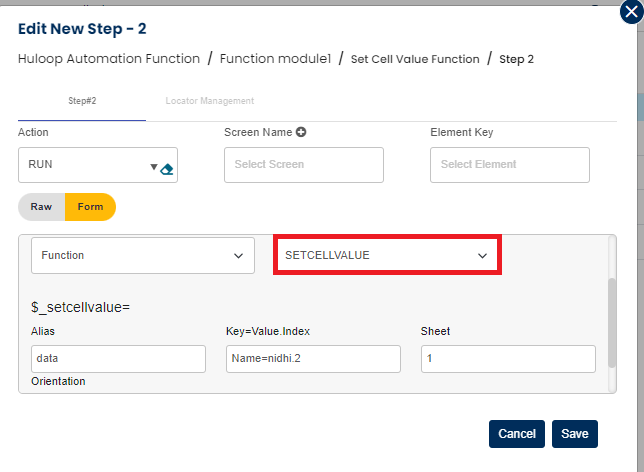Click the eraser icon beside Action
Image resolution: width=644 pixels, height=472 pixels.
pyautogui.click(x=167, y=169)
